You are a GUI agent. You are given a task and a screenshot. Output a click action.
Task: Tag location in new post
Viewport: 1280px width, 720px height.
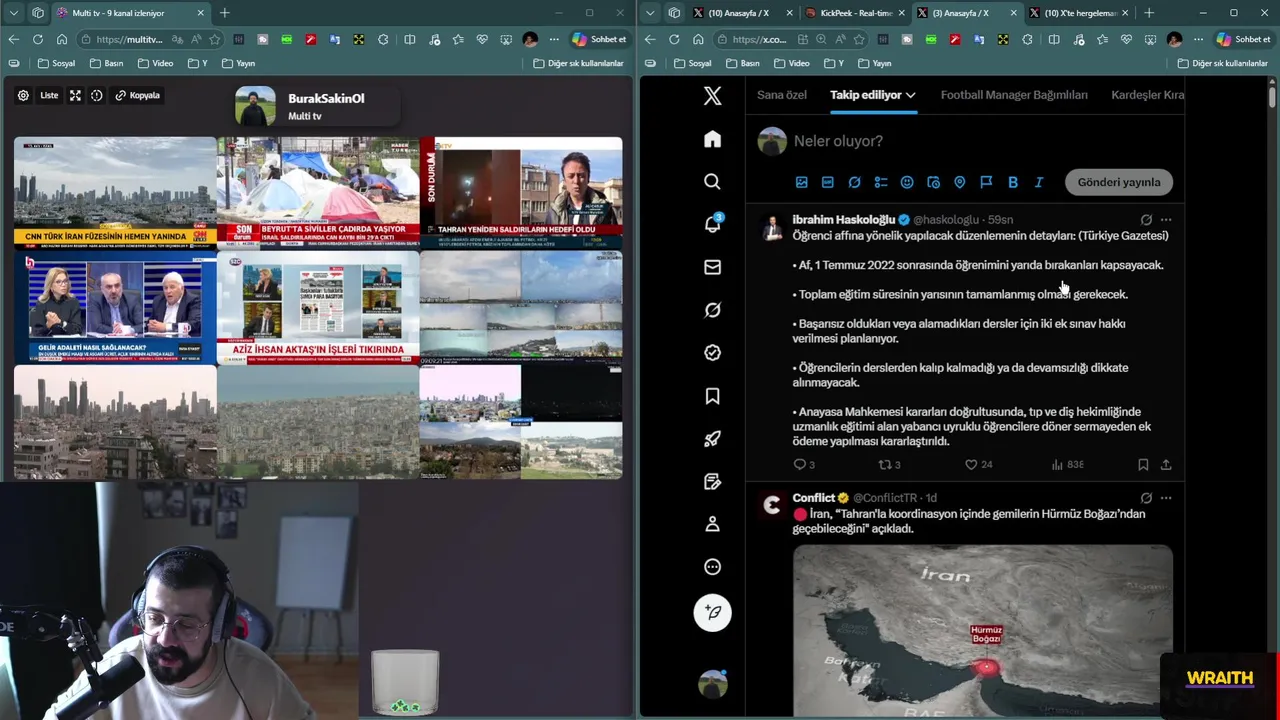pos(959,182)
